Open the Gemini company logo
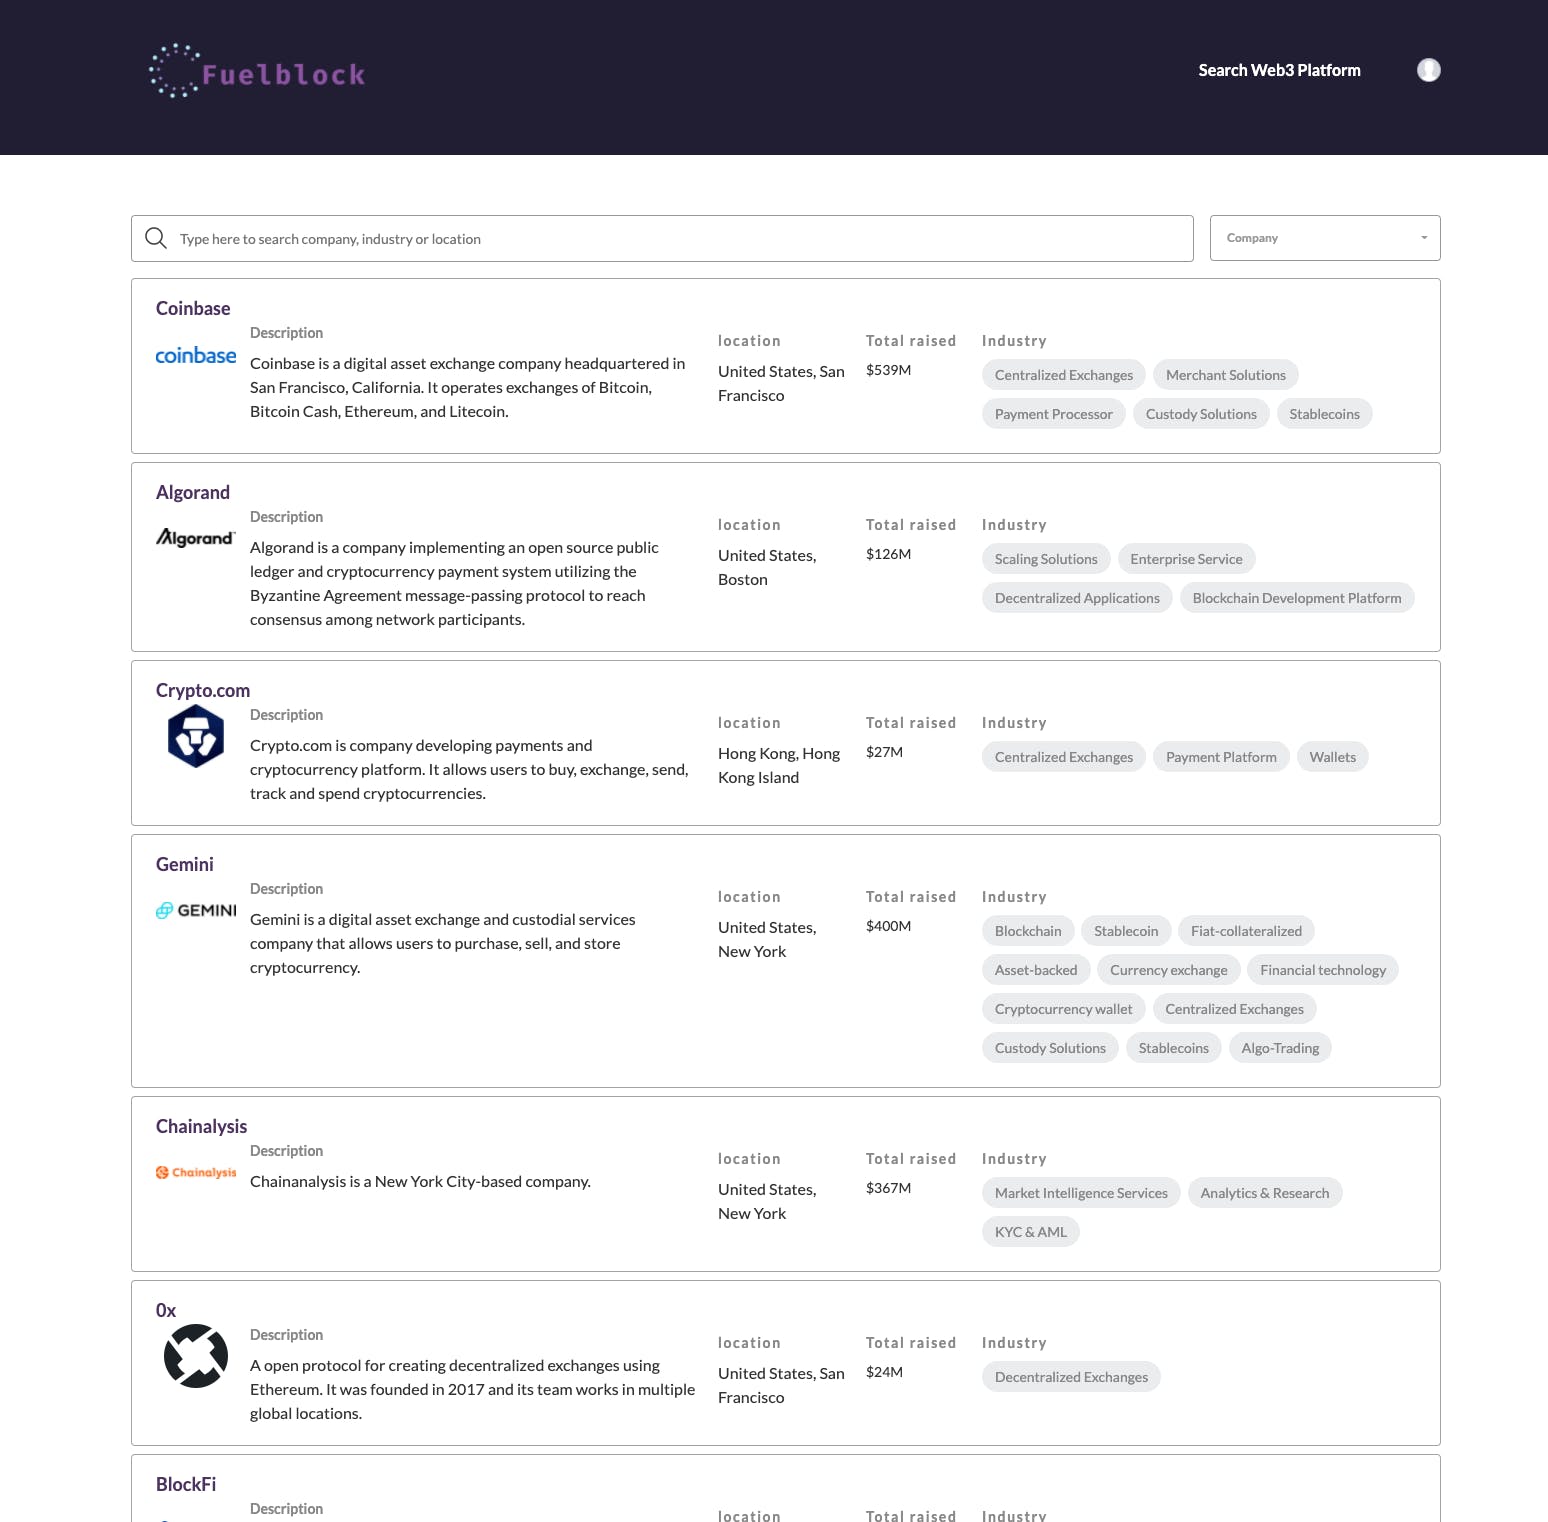 click(196, 910)
